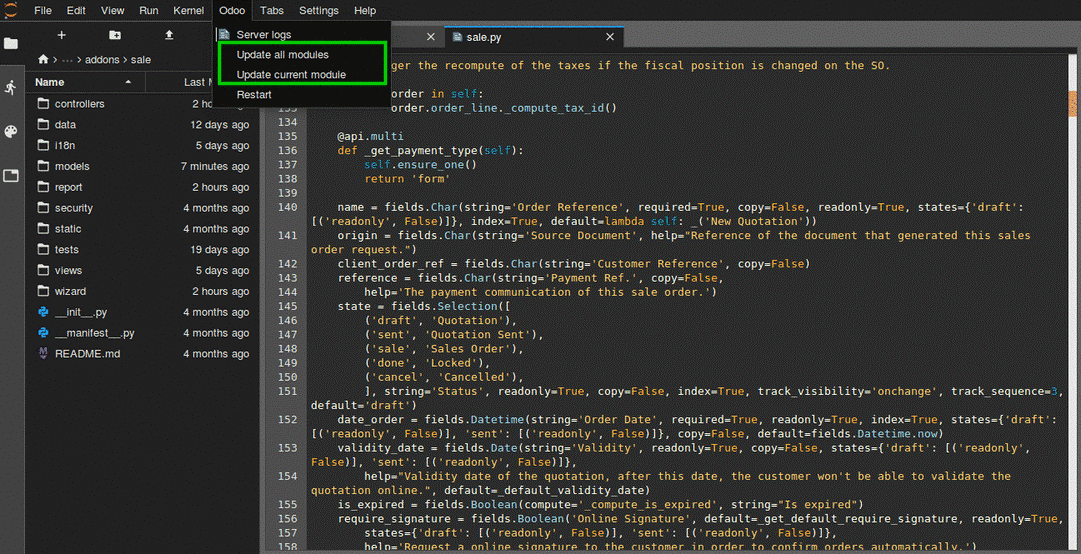The image size is (1081, 554).
Task: Open the Settings menu
Action: point(319,10)
